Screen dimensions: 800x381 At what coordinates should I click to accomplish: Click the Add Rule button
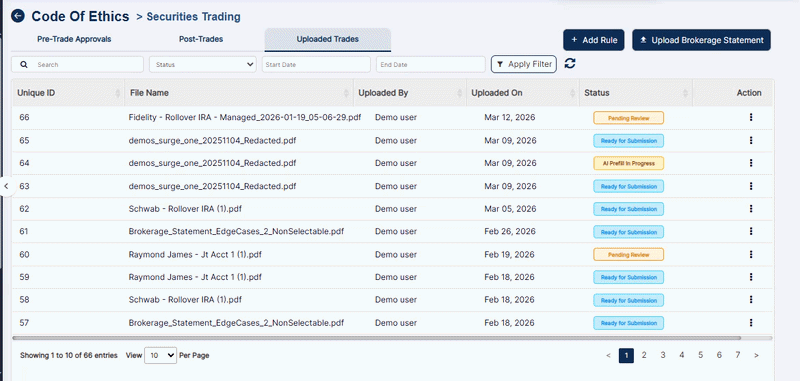[594, 40]
